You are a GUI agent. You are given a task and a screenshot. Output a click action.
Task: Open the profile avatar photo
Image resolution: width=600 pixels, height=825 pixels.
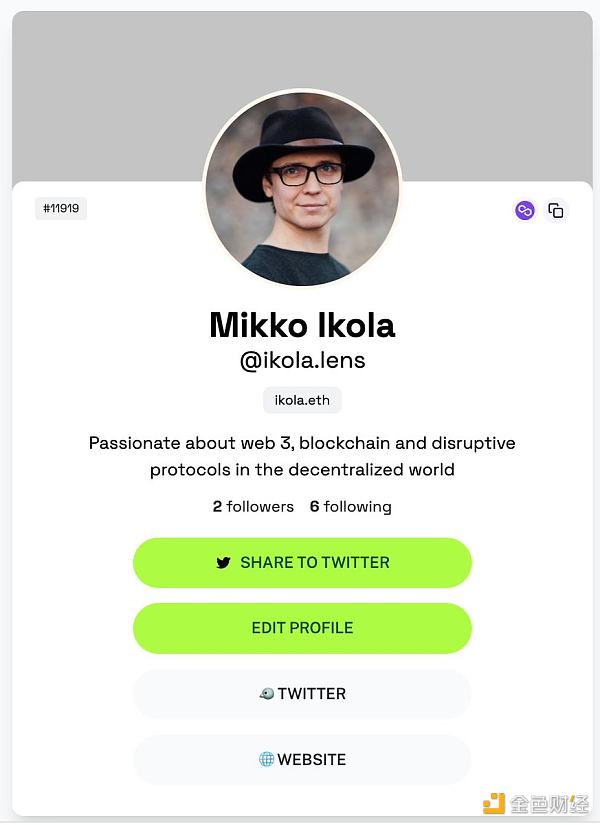302,188
